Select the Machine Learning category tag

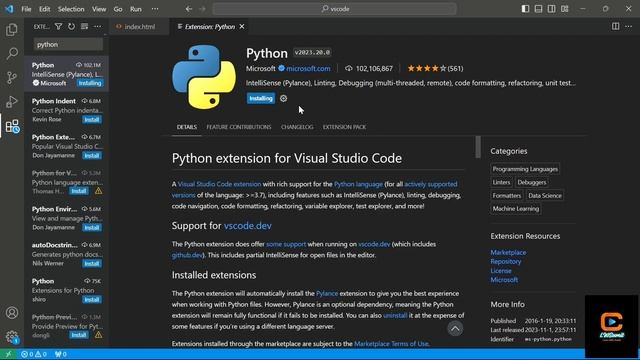(516, 209)
